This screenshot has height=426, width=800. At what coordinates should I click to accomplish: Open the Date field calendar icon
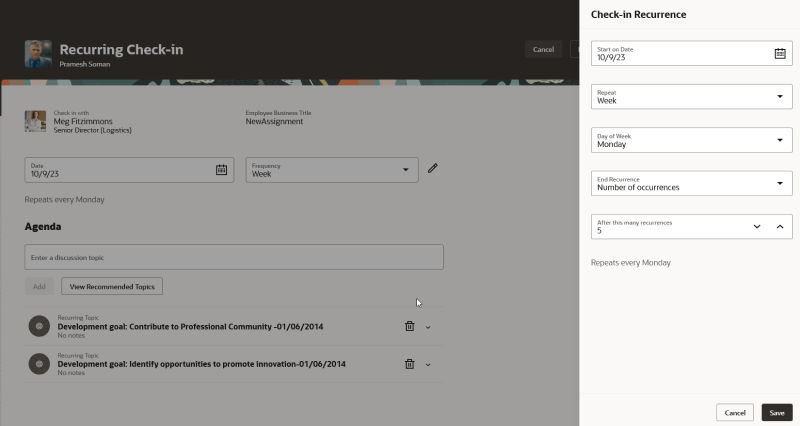221,170
